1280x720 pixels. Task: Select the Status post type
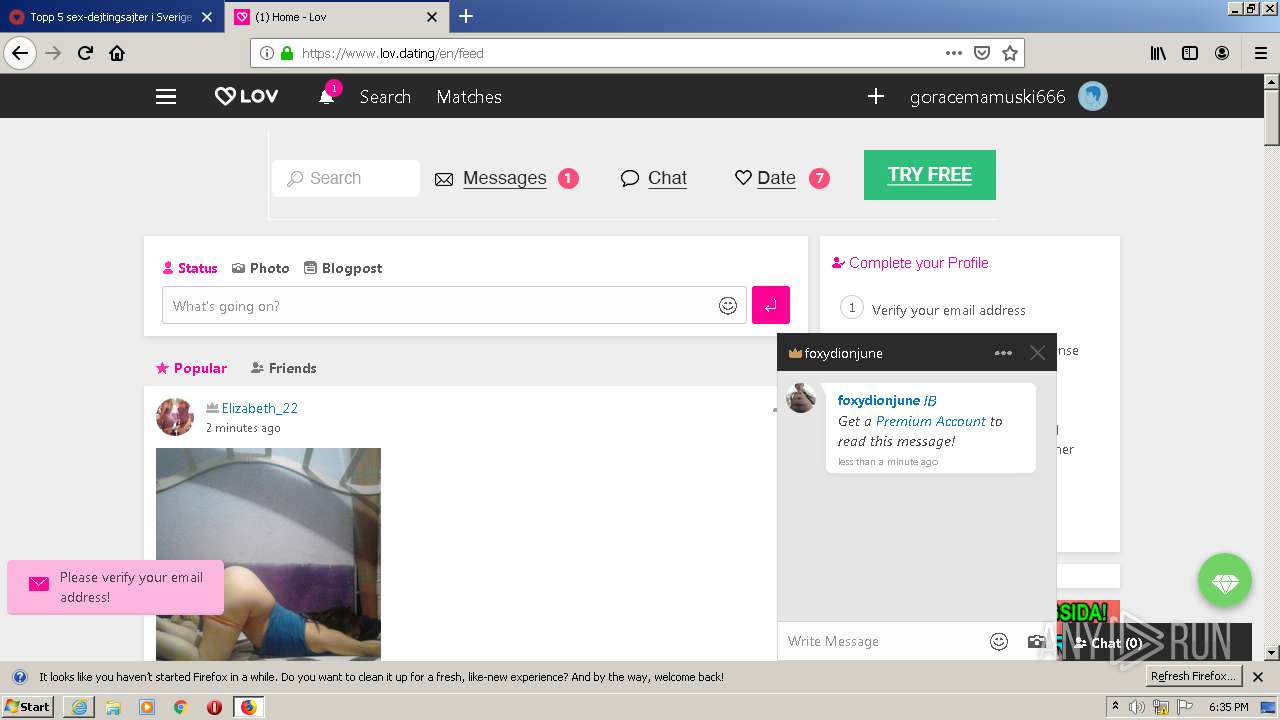tap(190, 268)
